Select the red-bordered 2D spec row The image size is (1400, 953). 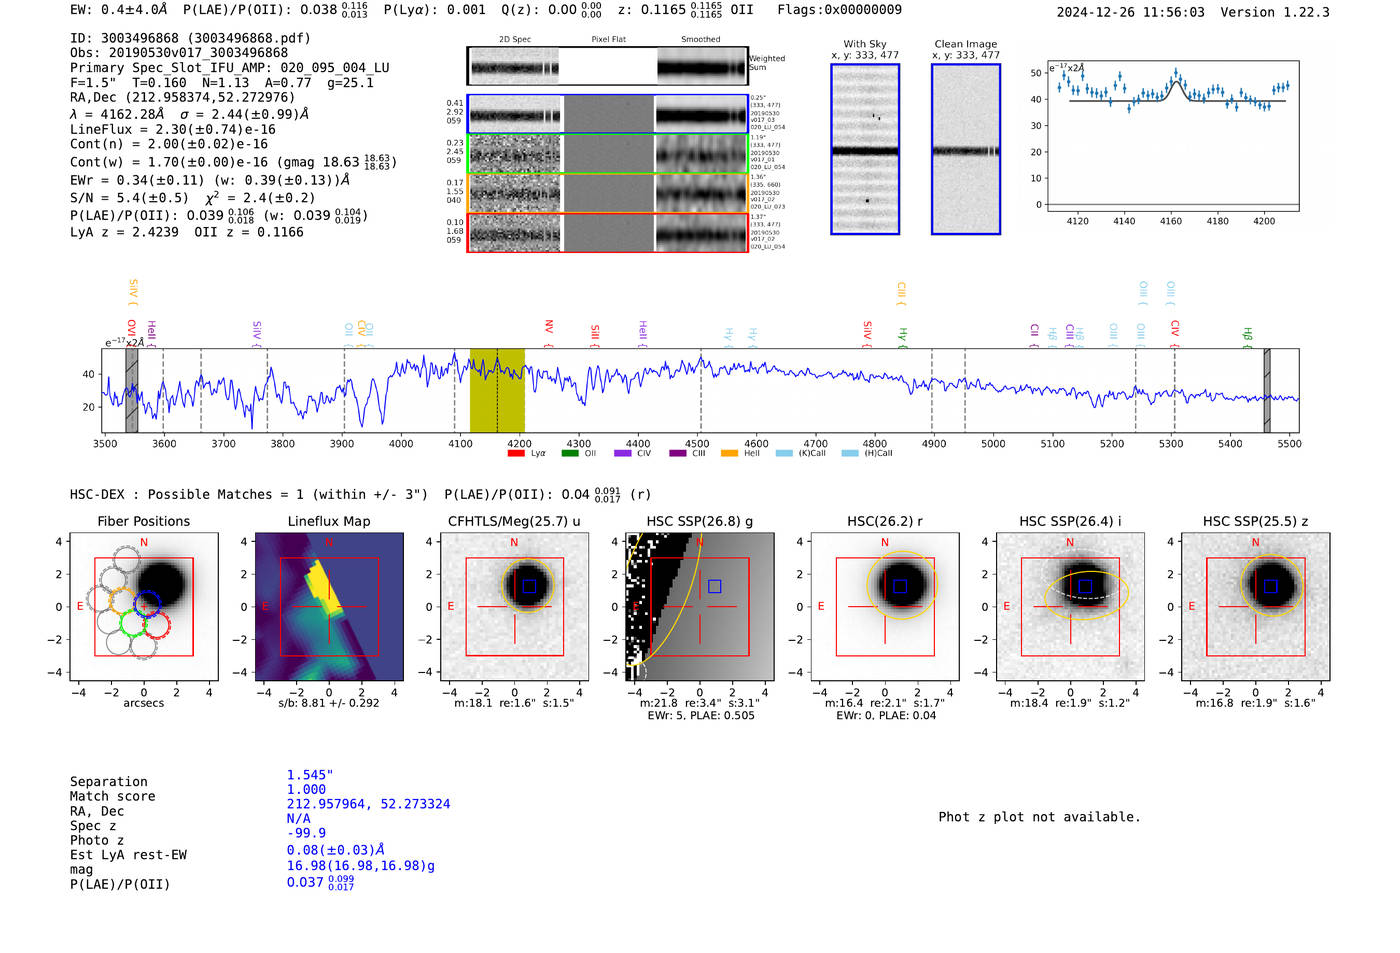[608, 232]
